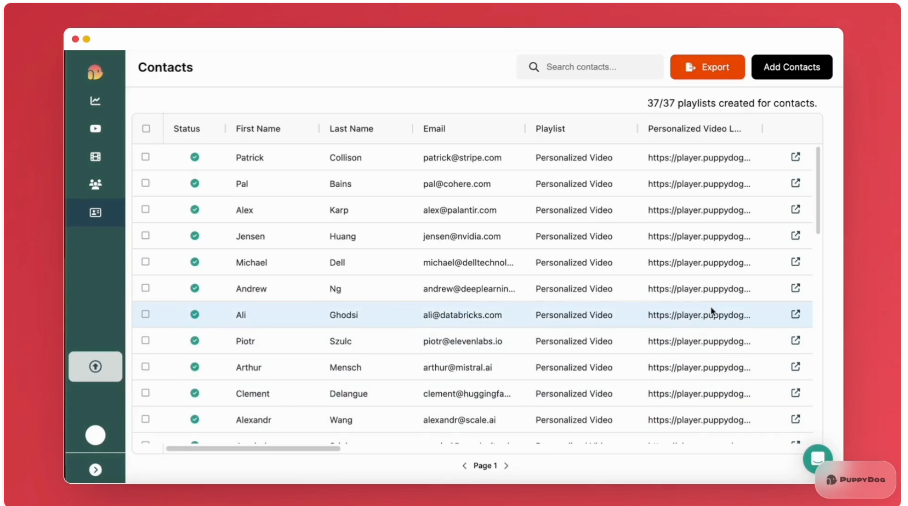Click the search magnifier icon
This screenshot has width=908, height=506.
pos(533,67)
